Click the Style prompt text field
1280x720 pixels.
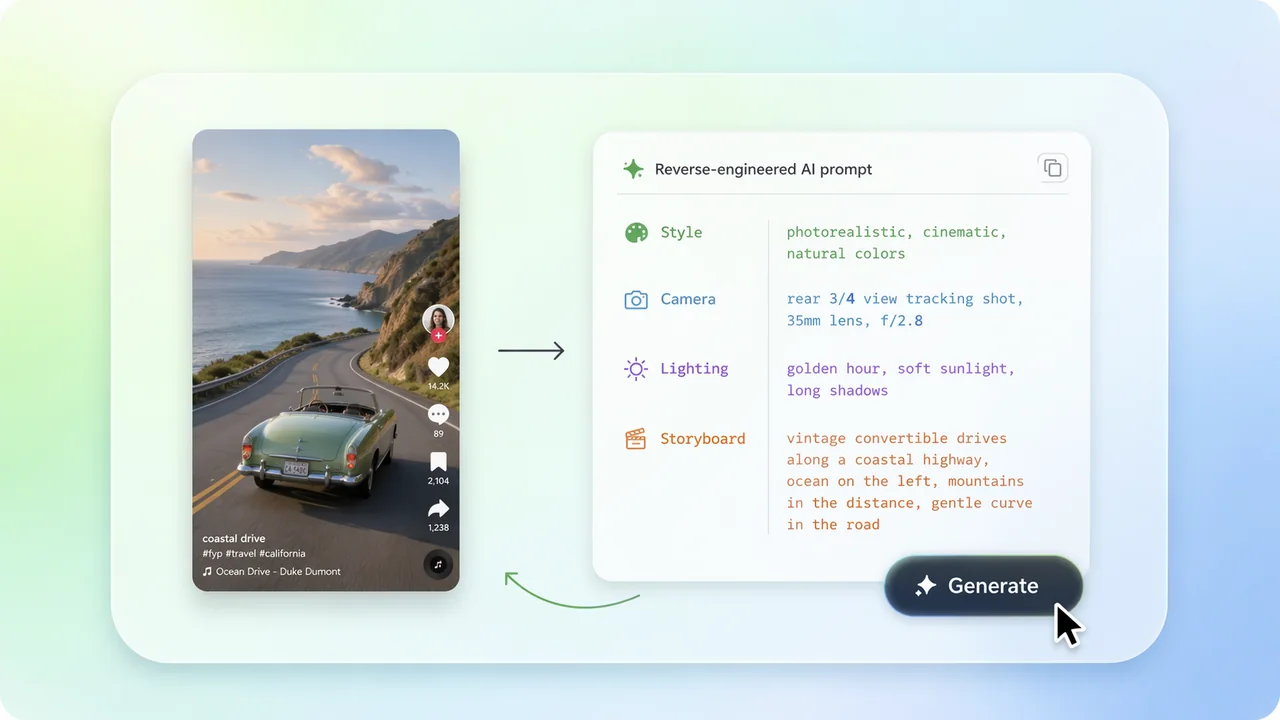(x=896, y=243)
